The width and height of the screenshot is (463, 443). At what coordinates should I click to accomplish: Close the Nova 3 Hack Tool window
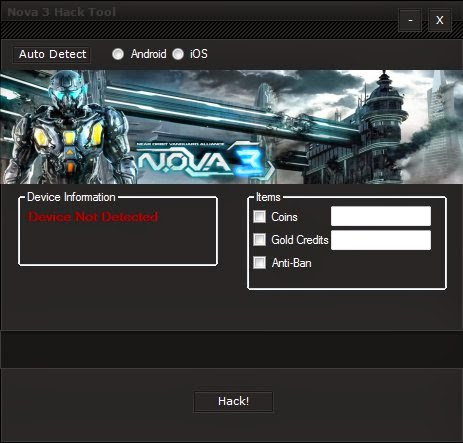click(x=440, y=20)
